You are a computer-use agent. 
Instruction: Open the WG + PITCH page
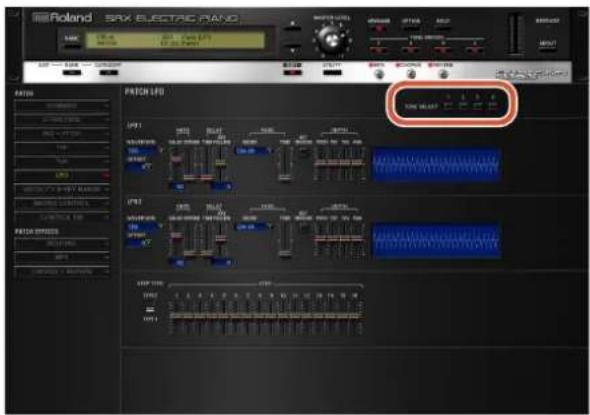point(62,134)
